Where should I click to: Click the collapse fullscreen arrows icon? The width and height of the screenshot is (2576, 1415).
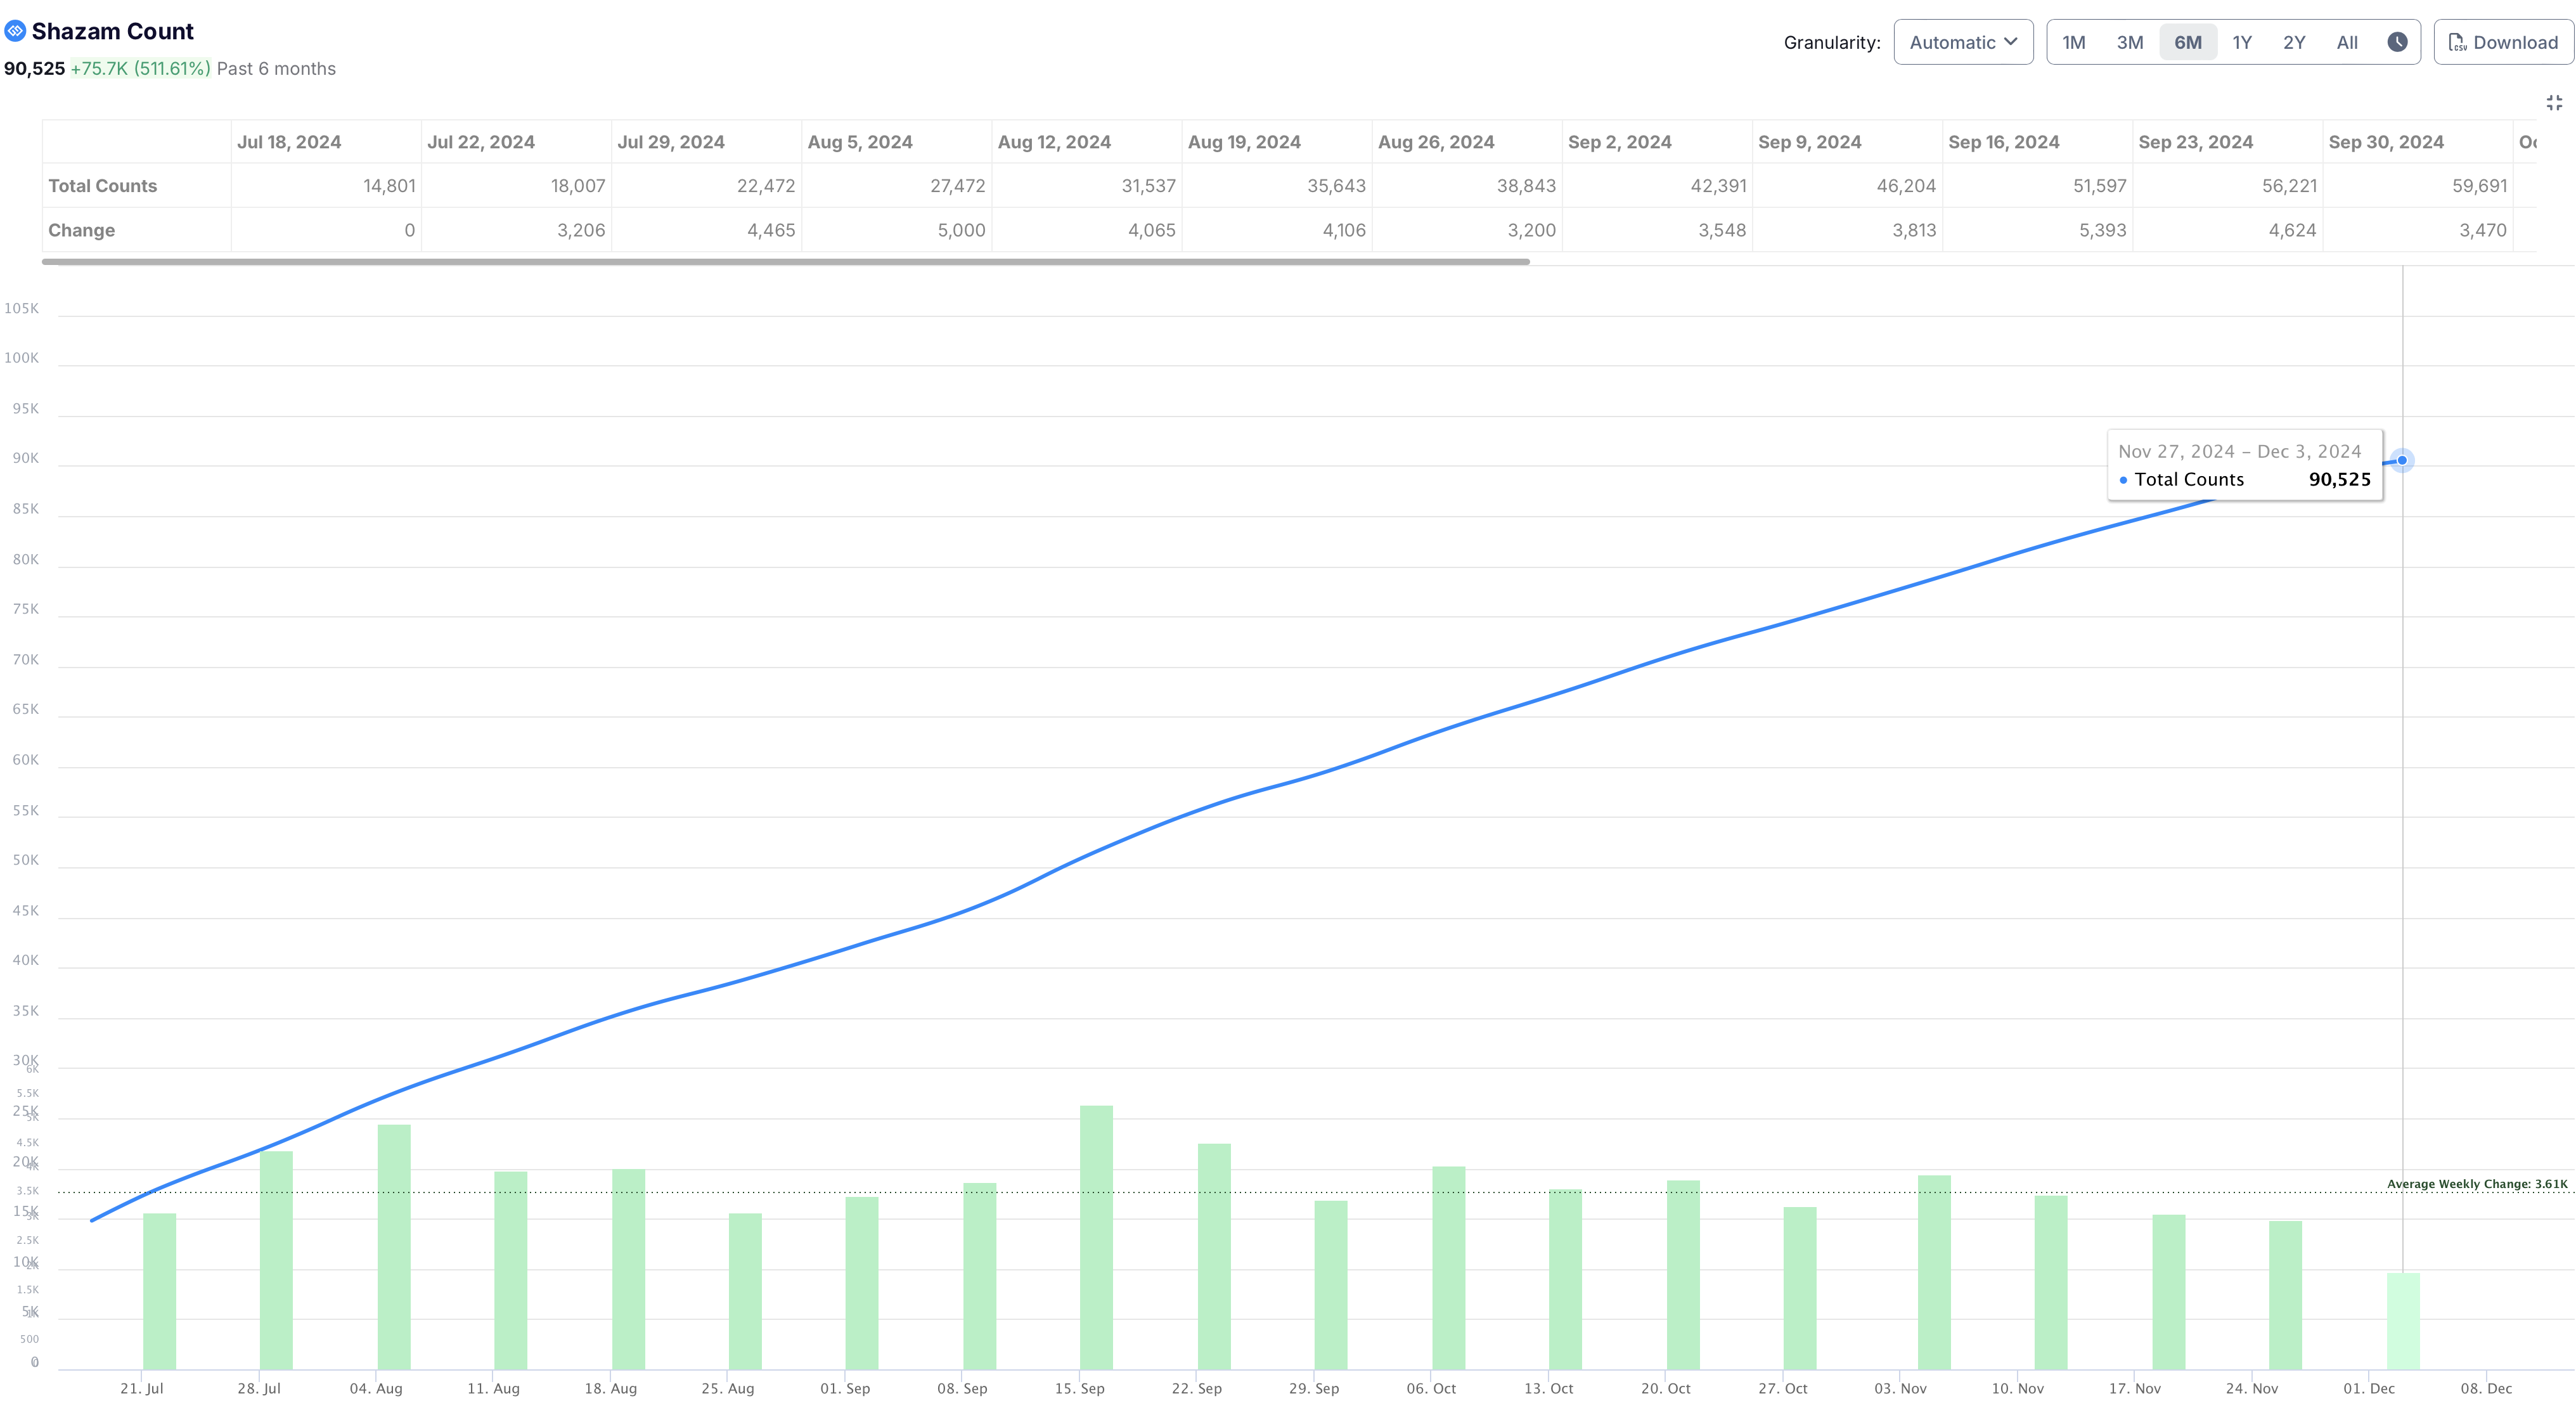(x=2554, y=103)
